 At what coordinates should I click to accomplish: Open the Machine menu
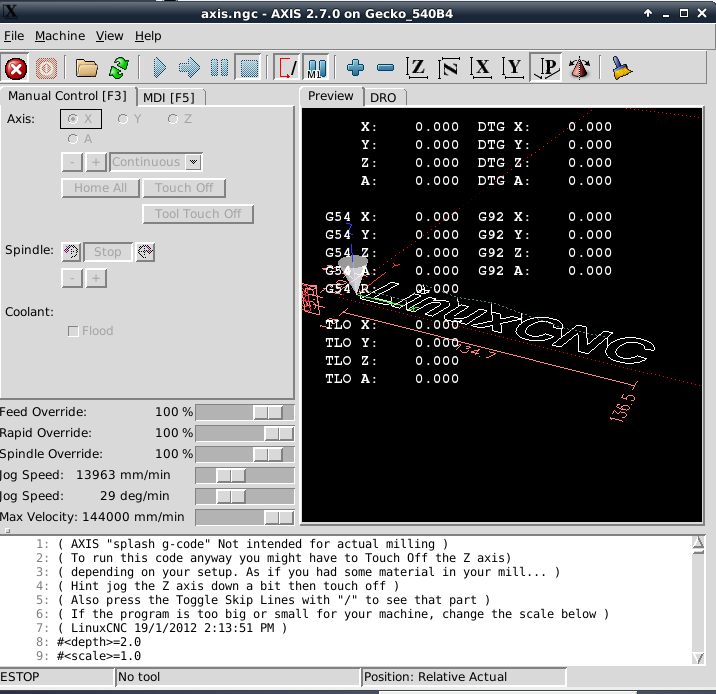[60, 36]
